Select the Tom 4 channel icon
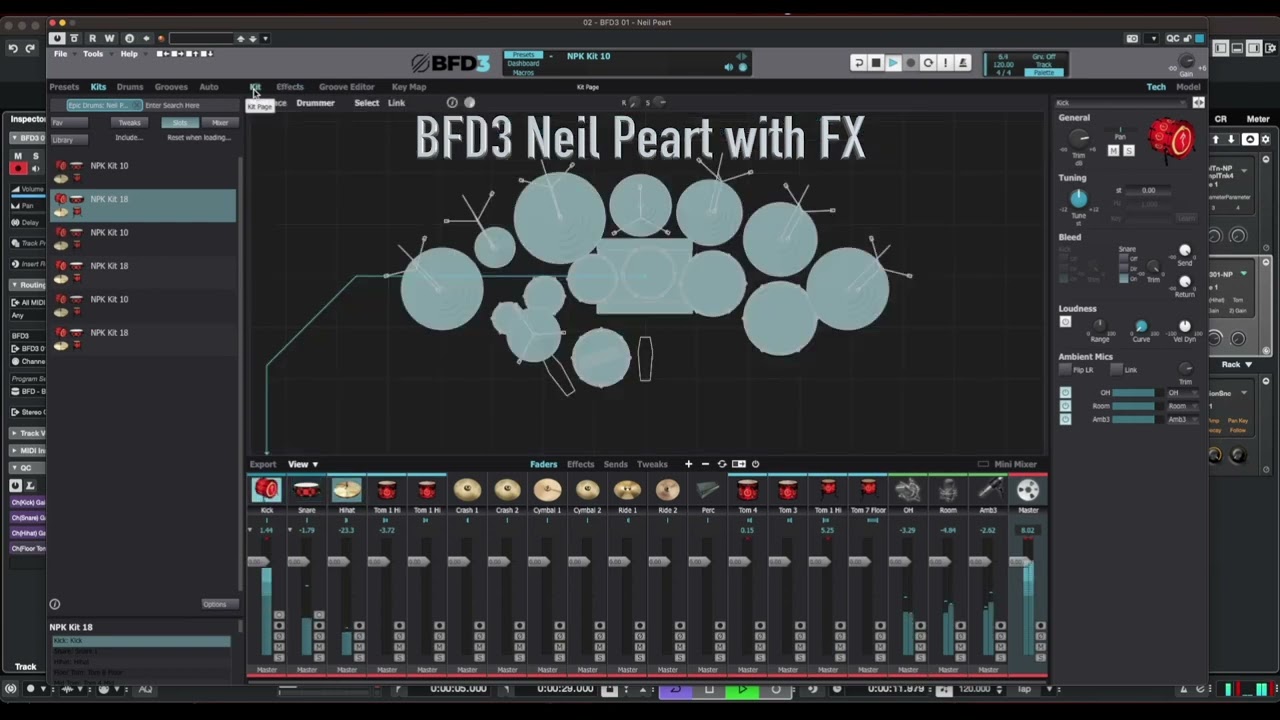 coord(748,490)
